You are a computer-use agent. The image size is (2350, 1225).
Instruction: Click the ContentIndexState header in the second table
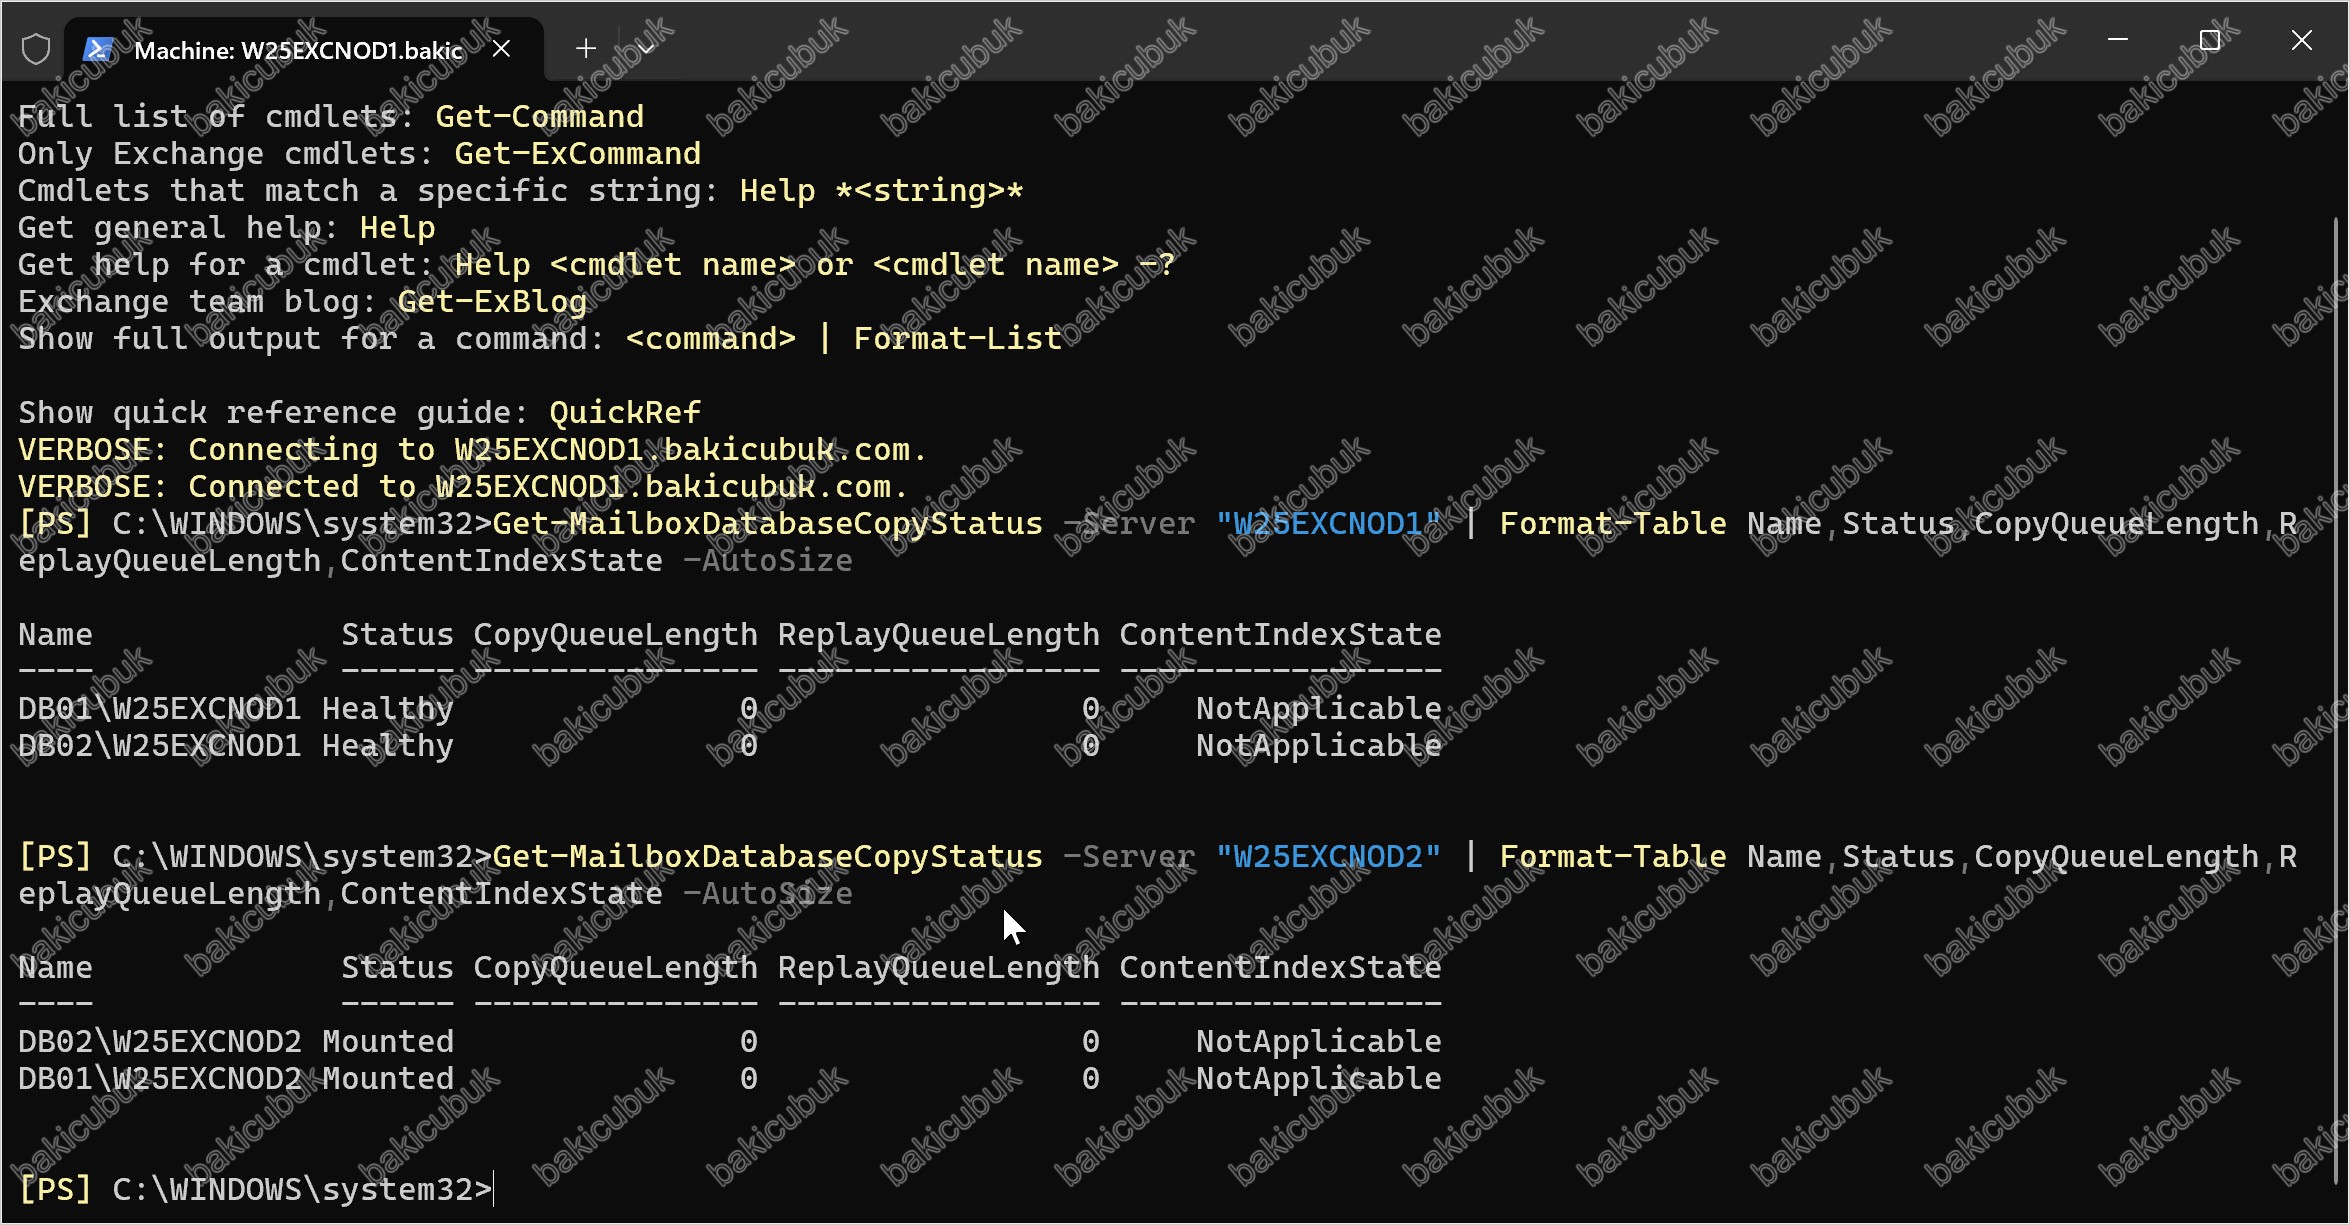click(1280, 967)
